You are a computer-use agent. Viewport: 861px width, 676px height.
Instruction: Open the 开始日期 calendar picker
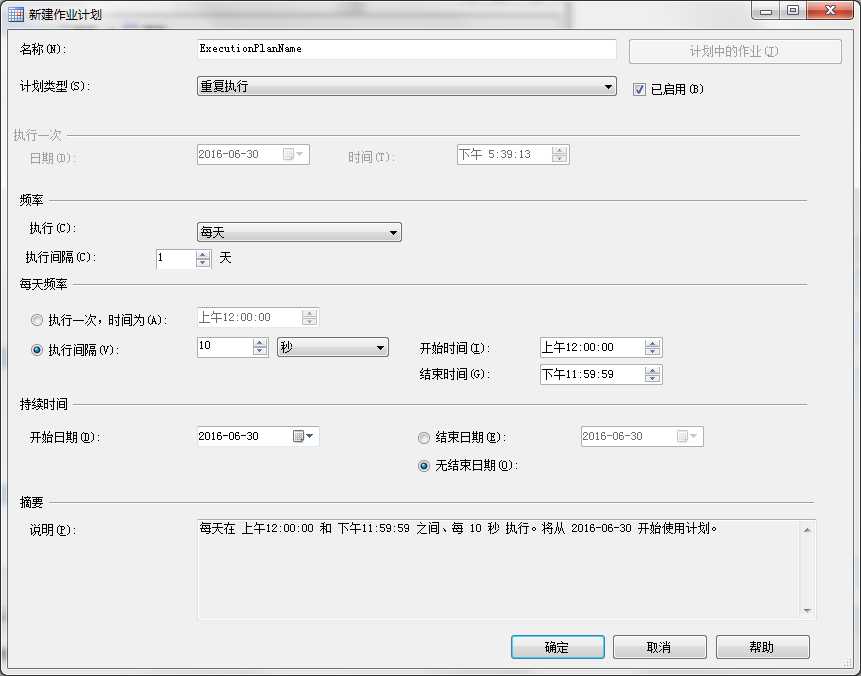303,436
